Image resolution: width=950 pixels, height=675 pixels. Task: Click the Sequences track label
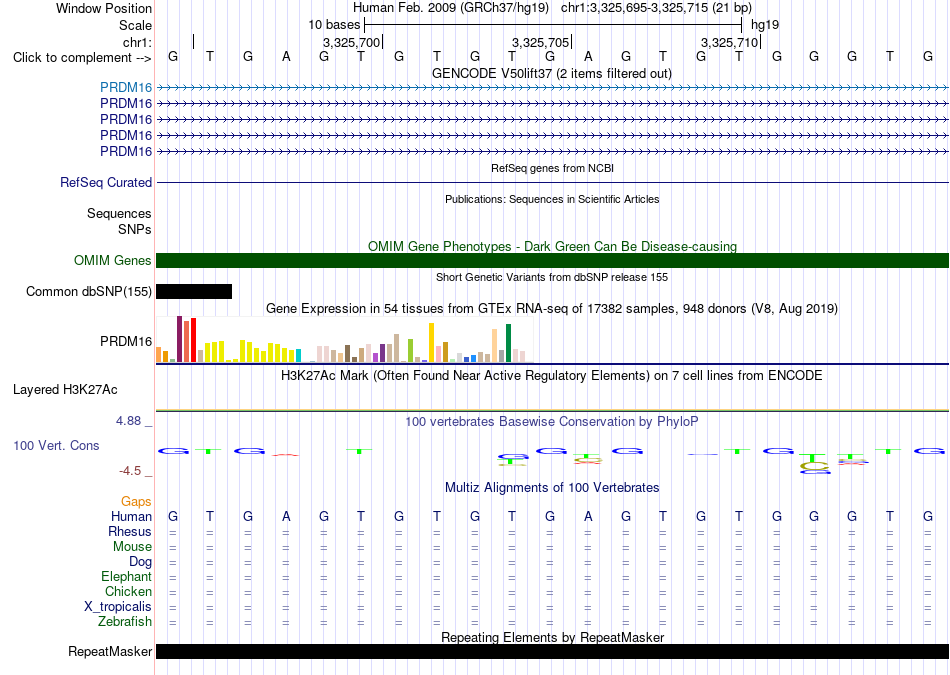point(119,213)
